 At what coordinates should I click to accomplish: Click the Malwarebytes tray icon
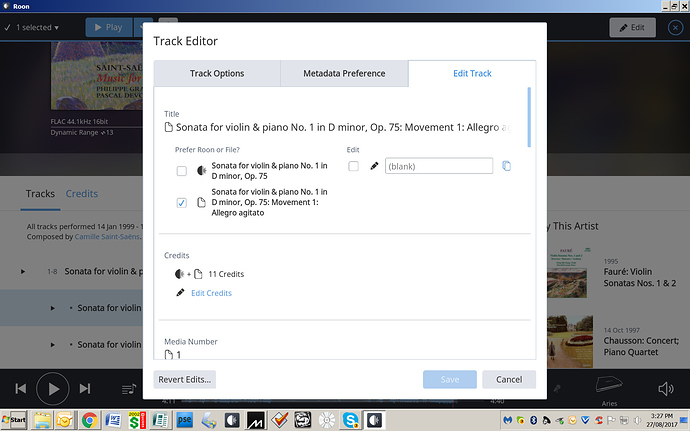click(x=507, y=420)
